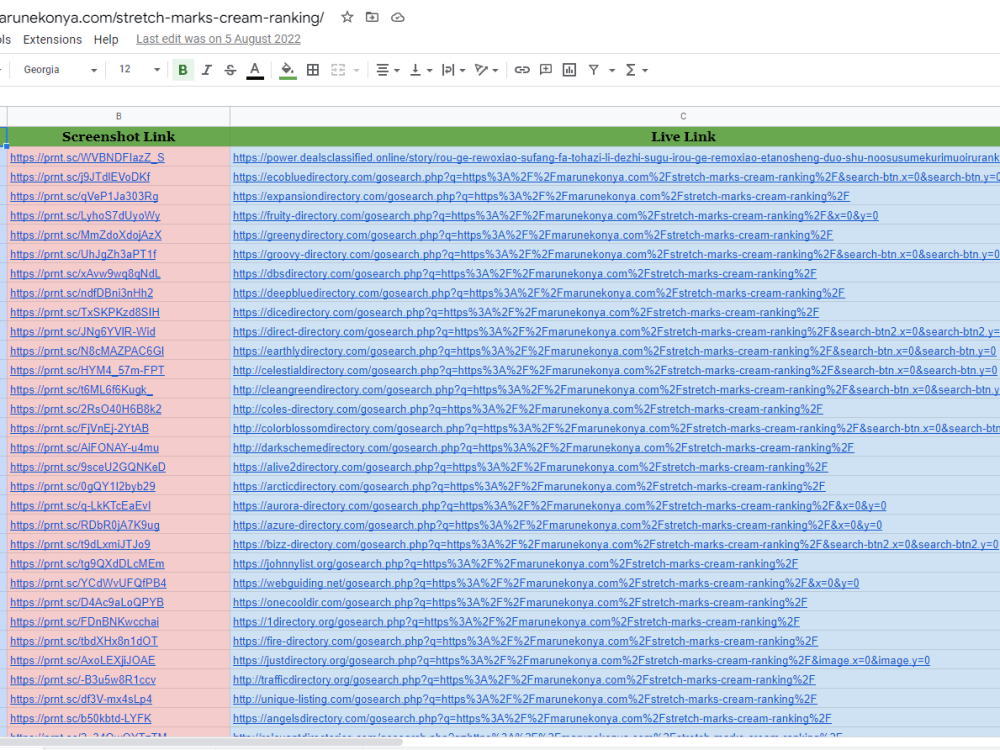The image size is (1000, 750).
Task: Open the borders tool
Action: tap(313, 70)
